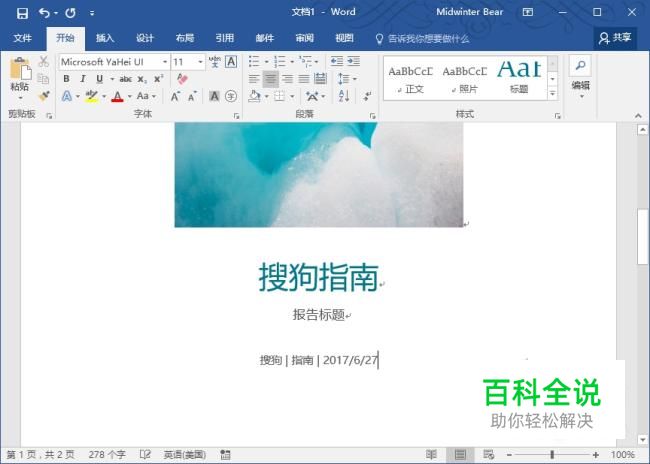650x464 pixels.
Task: Toggle subscript formatting
Action: (142, 79)
